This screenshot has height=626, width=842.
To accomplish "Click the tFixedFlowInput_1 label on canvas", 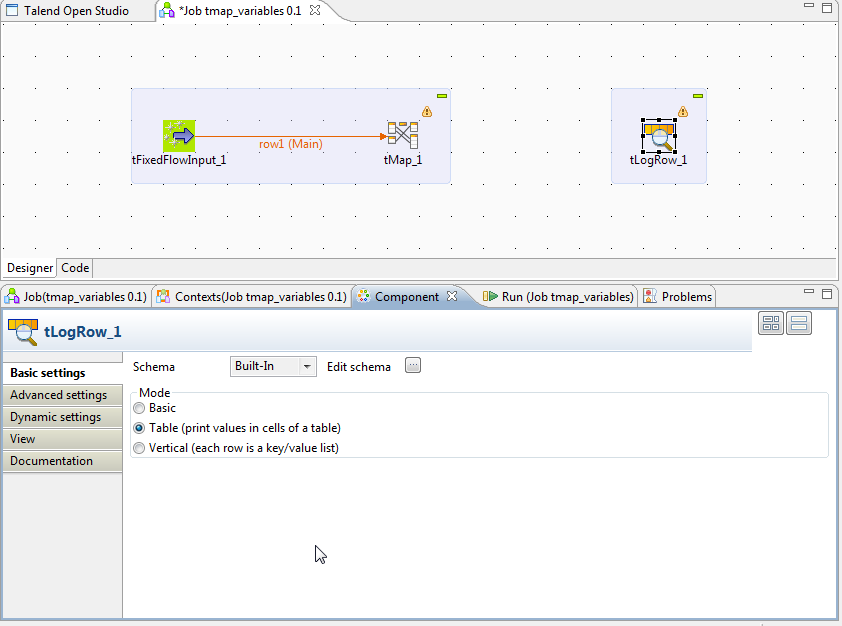I will [x=179, y=160].
